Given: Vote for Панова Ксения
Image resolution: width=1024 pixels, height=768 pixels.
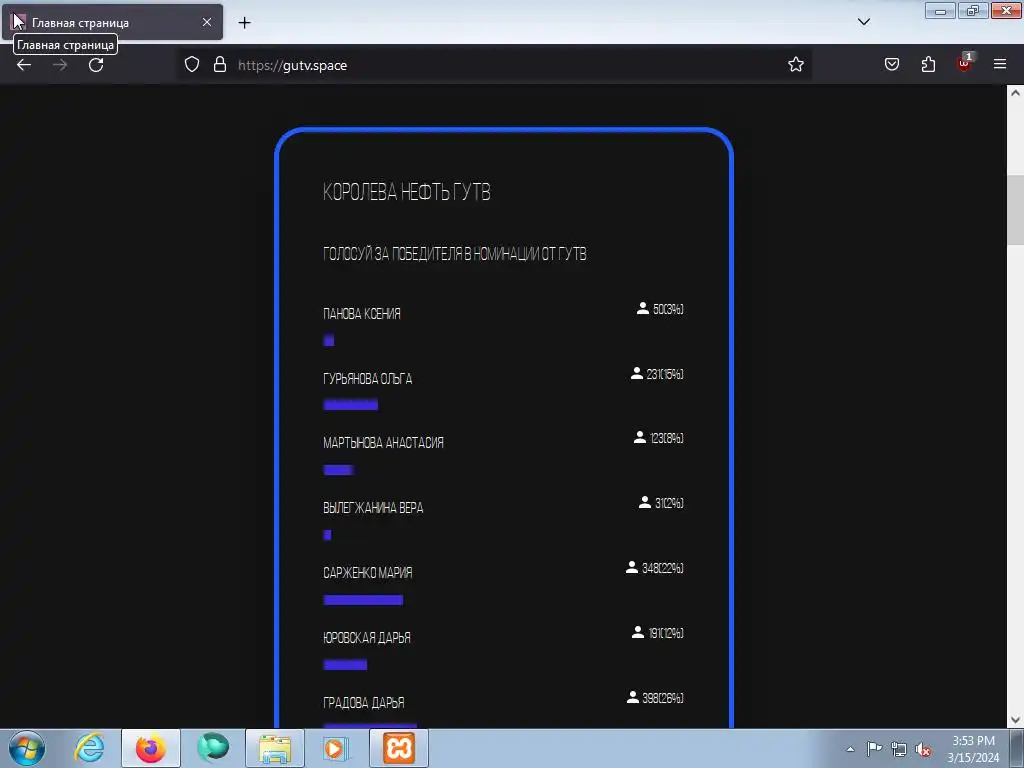Looking at the screenshot, I should tap(362, 314).
